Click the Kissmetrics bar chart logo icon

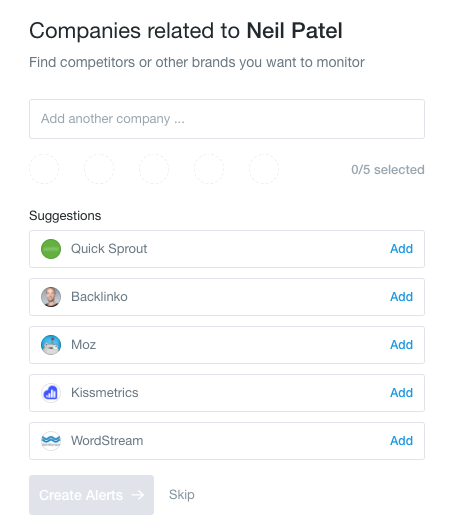pos(51,393)
